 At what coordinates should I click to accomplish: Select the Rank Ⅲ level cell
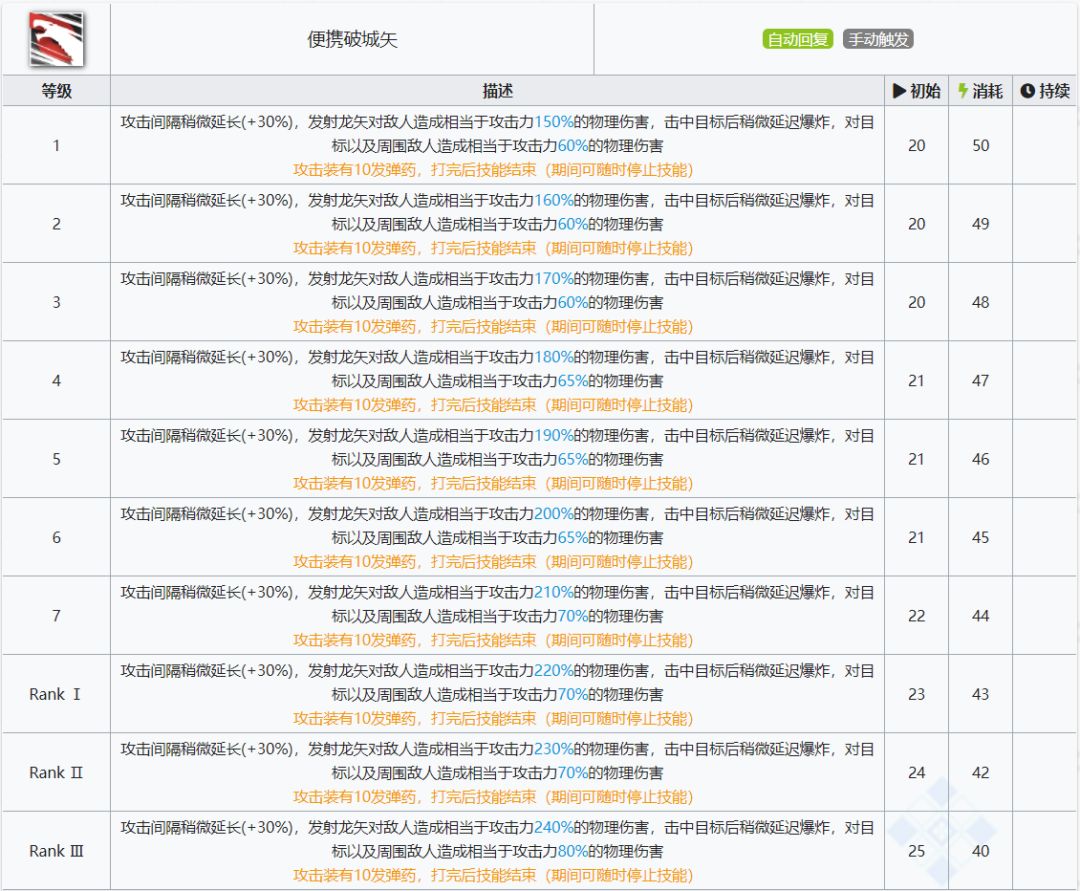click(x=56, y=851)
